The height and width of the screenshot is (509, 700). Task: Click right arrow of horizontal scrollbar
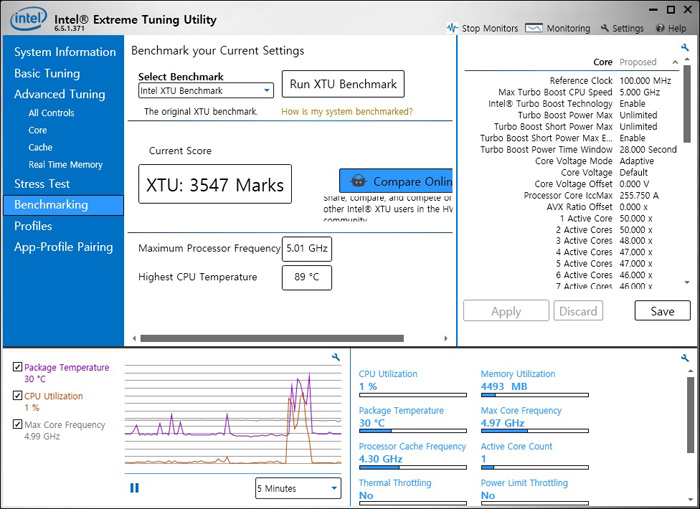(x=446, y=338)
